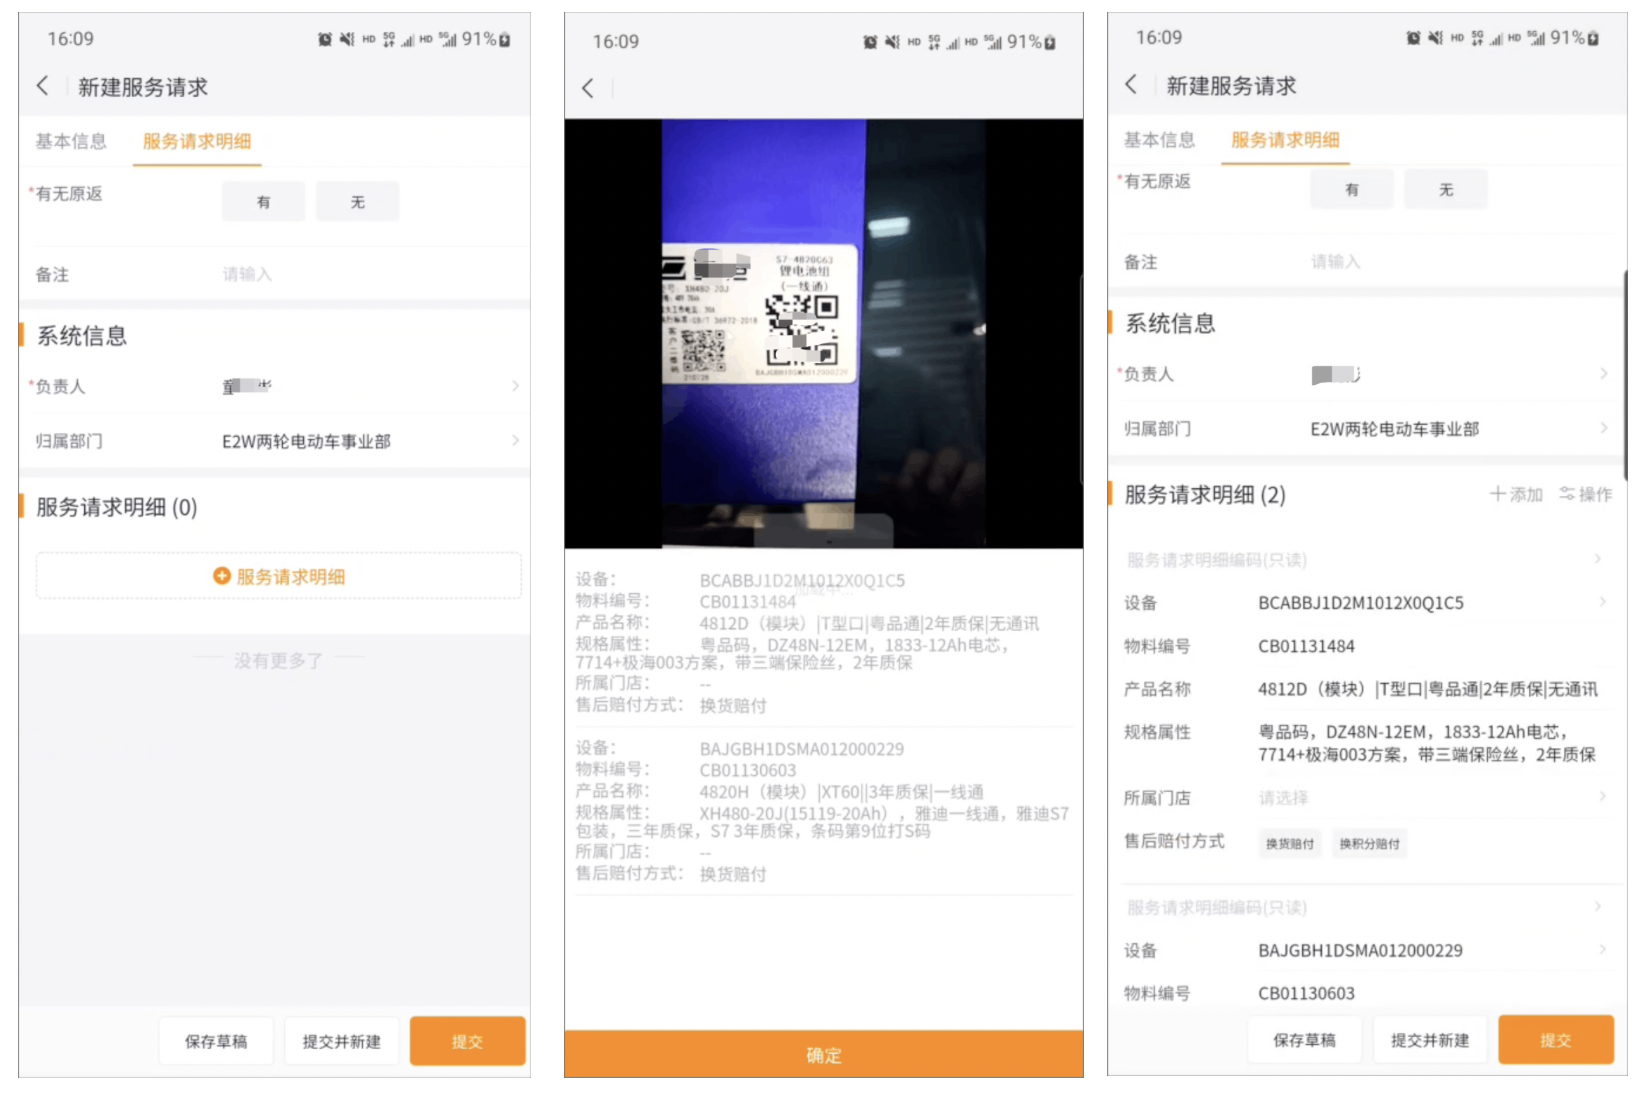1650x1104 pixels.
Task: Open 设备 BCABBJ1D2M1012X0Q1C5 chevron on right
Action: [x=1603, y=602]
